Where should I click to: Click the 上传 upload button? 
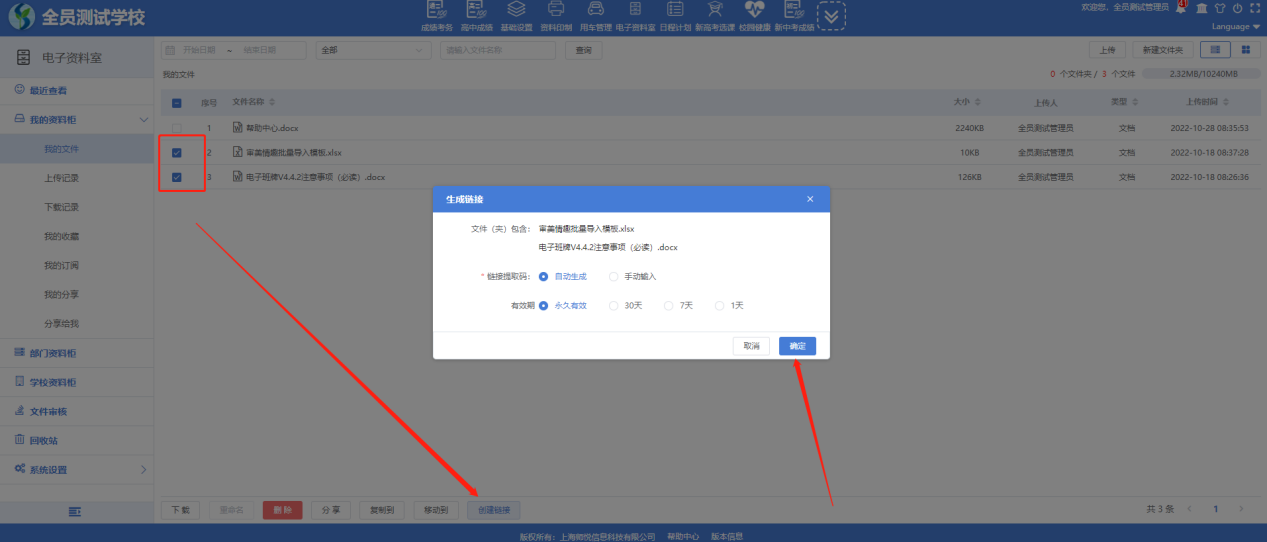[x=1107, y=49]
